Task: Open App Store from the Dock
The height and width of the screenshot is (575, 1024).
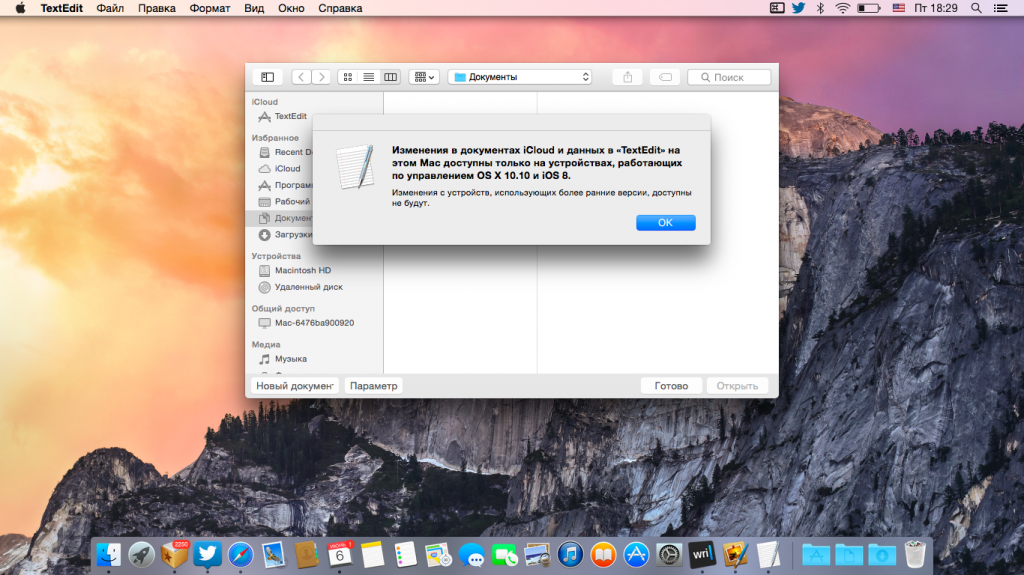Action: [636, 555]
